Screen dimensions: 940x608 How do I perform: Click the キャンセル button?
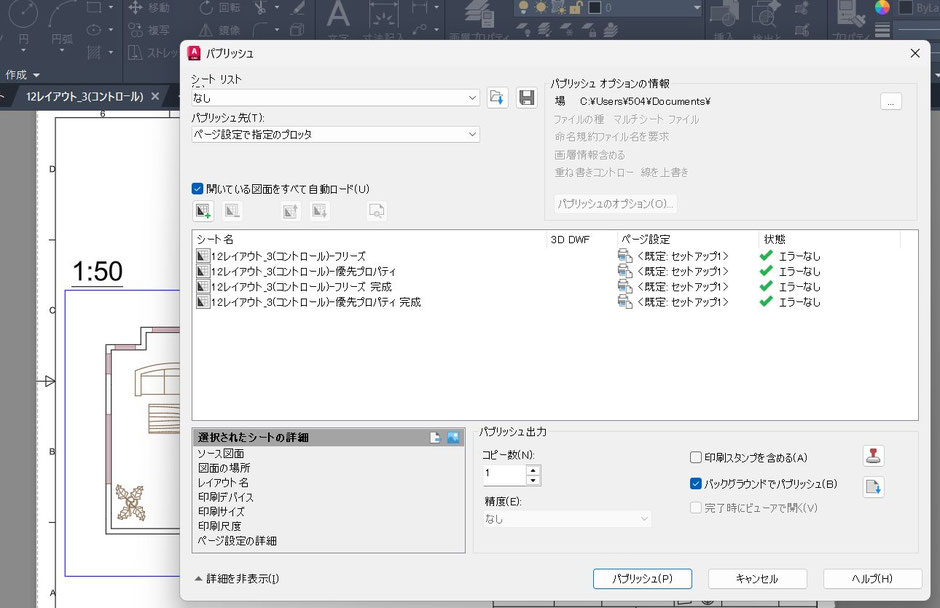click(x=757, y=579)
